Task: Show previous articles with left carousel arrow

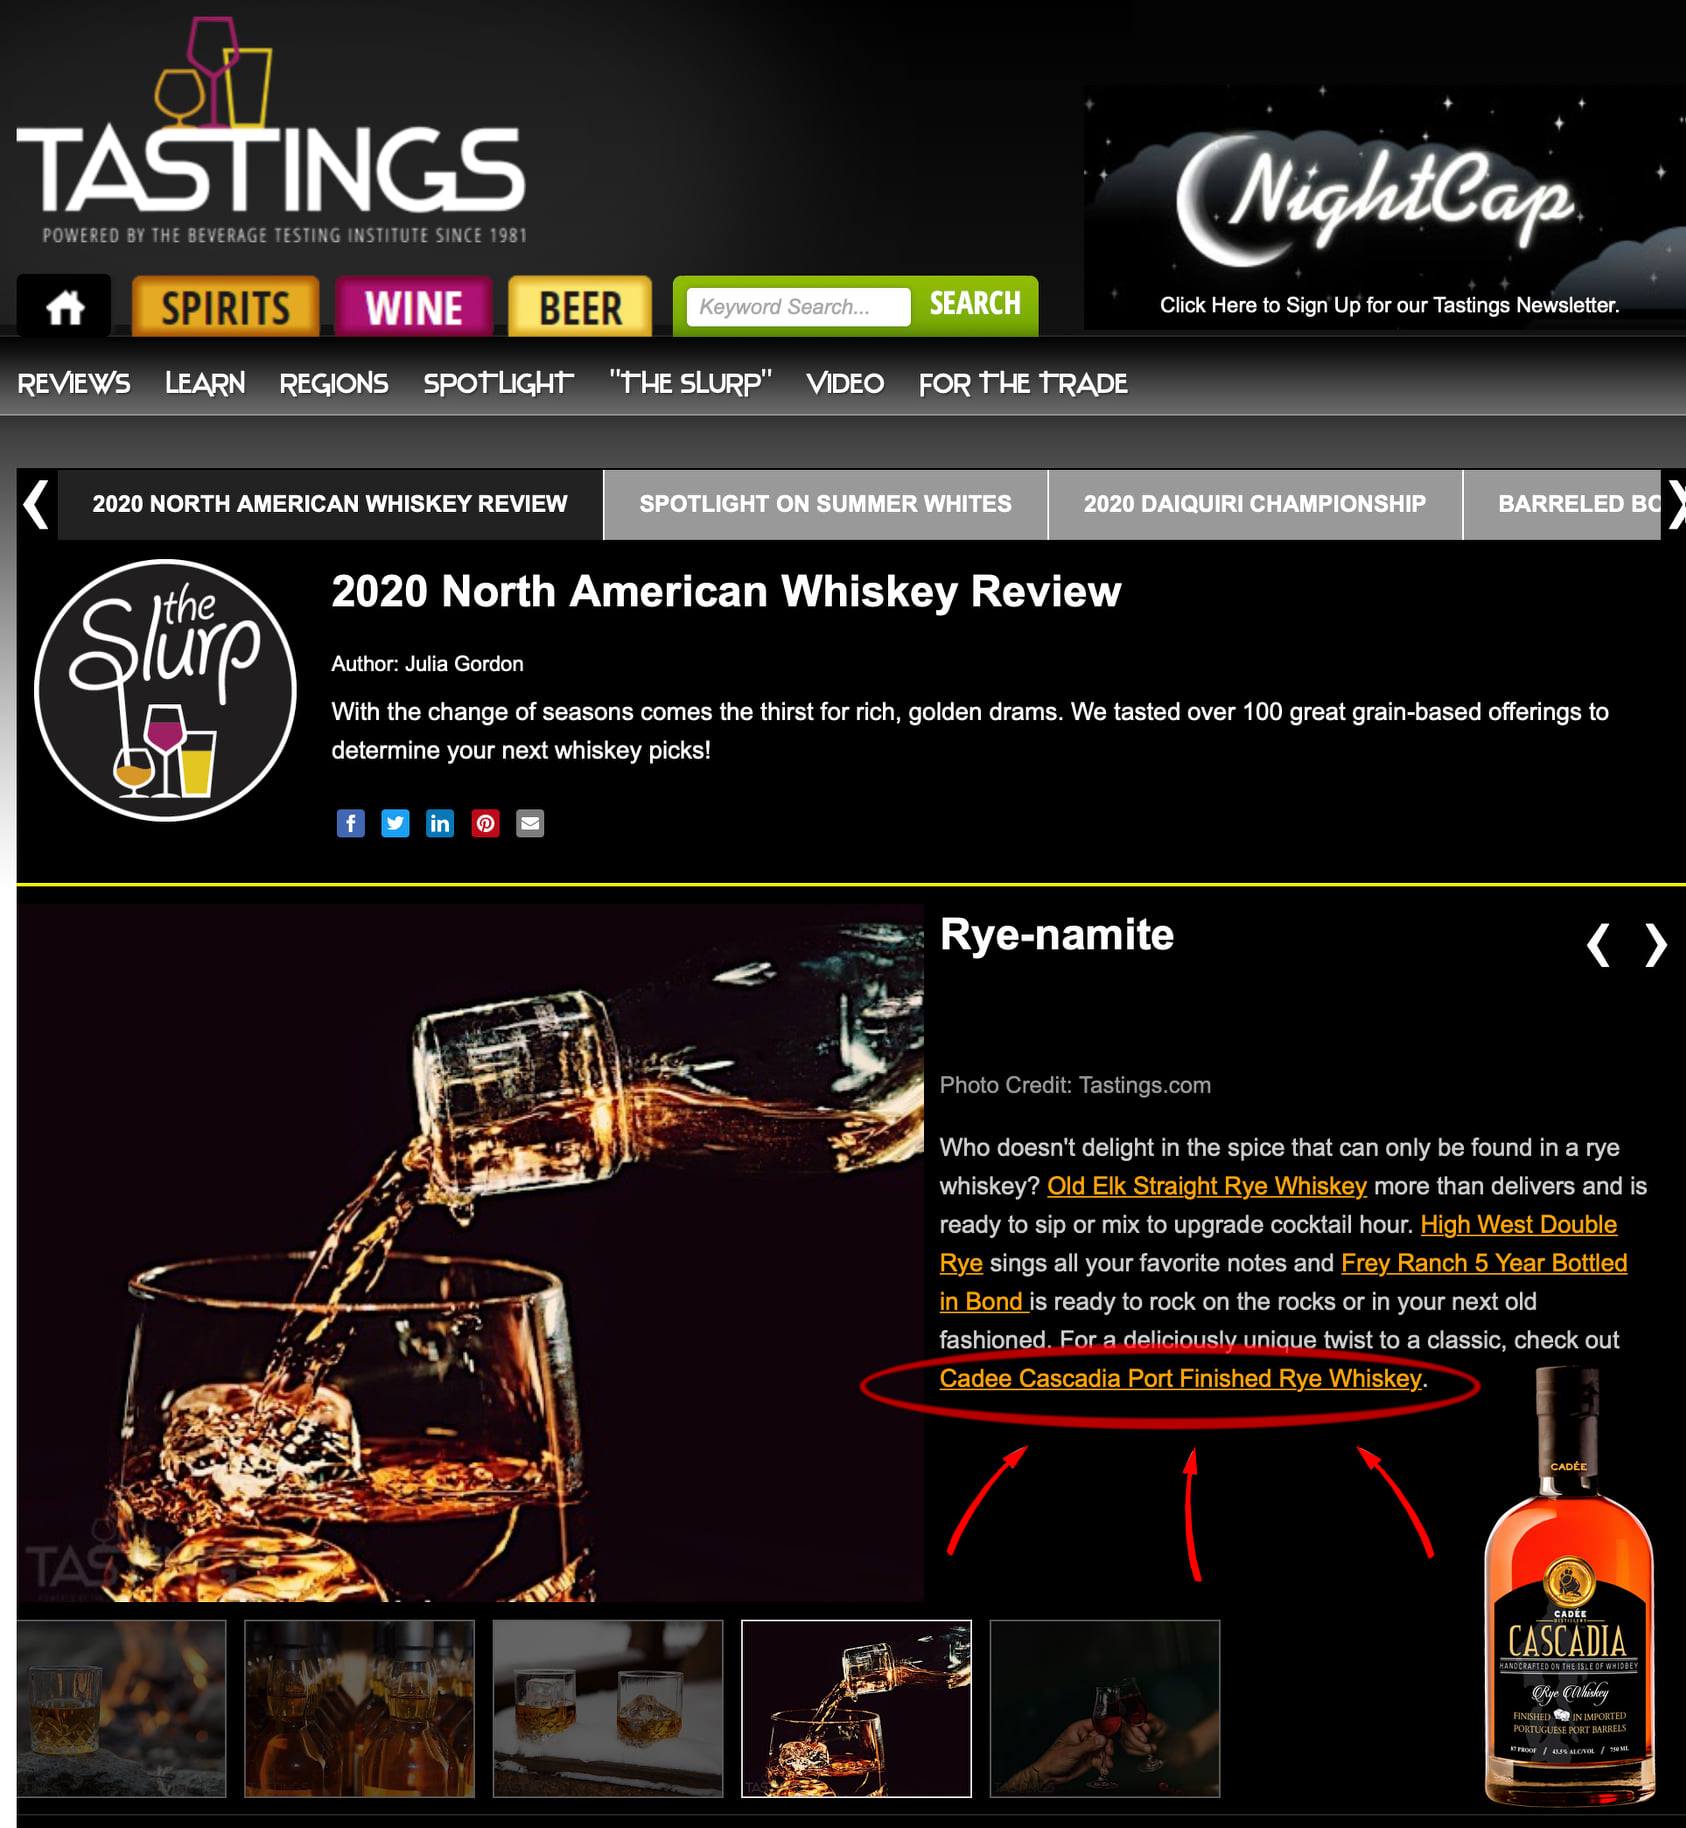Action: pyautogui.click(x=36, y=504)
